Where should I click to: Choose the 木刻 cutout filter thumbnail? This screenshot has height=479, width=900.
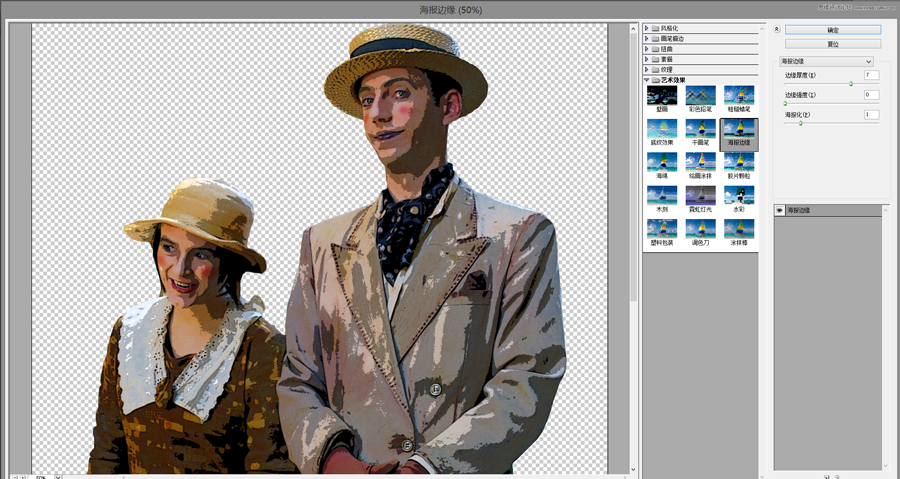[x=662, y=196]
